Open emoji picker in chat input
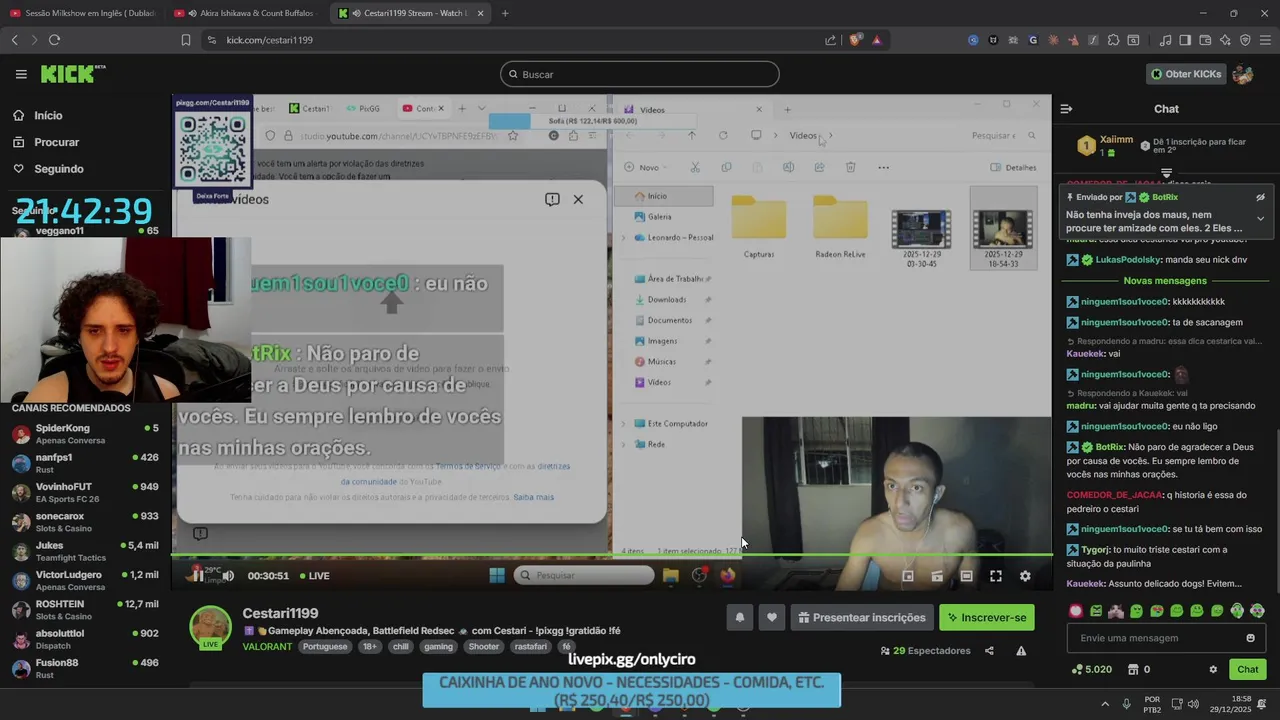Image resolution: width=1280 pixels, height=720 pixels. click(1250, 638)
